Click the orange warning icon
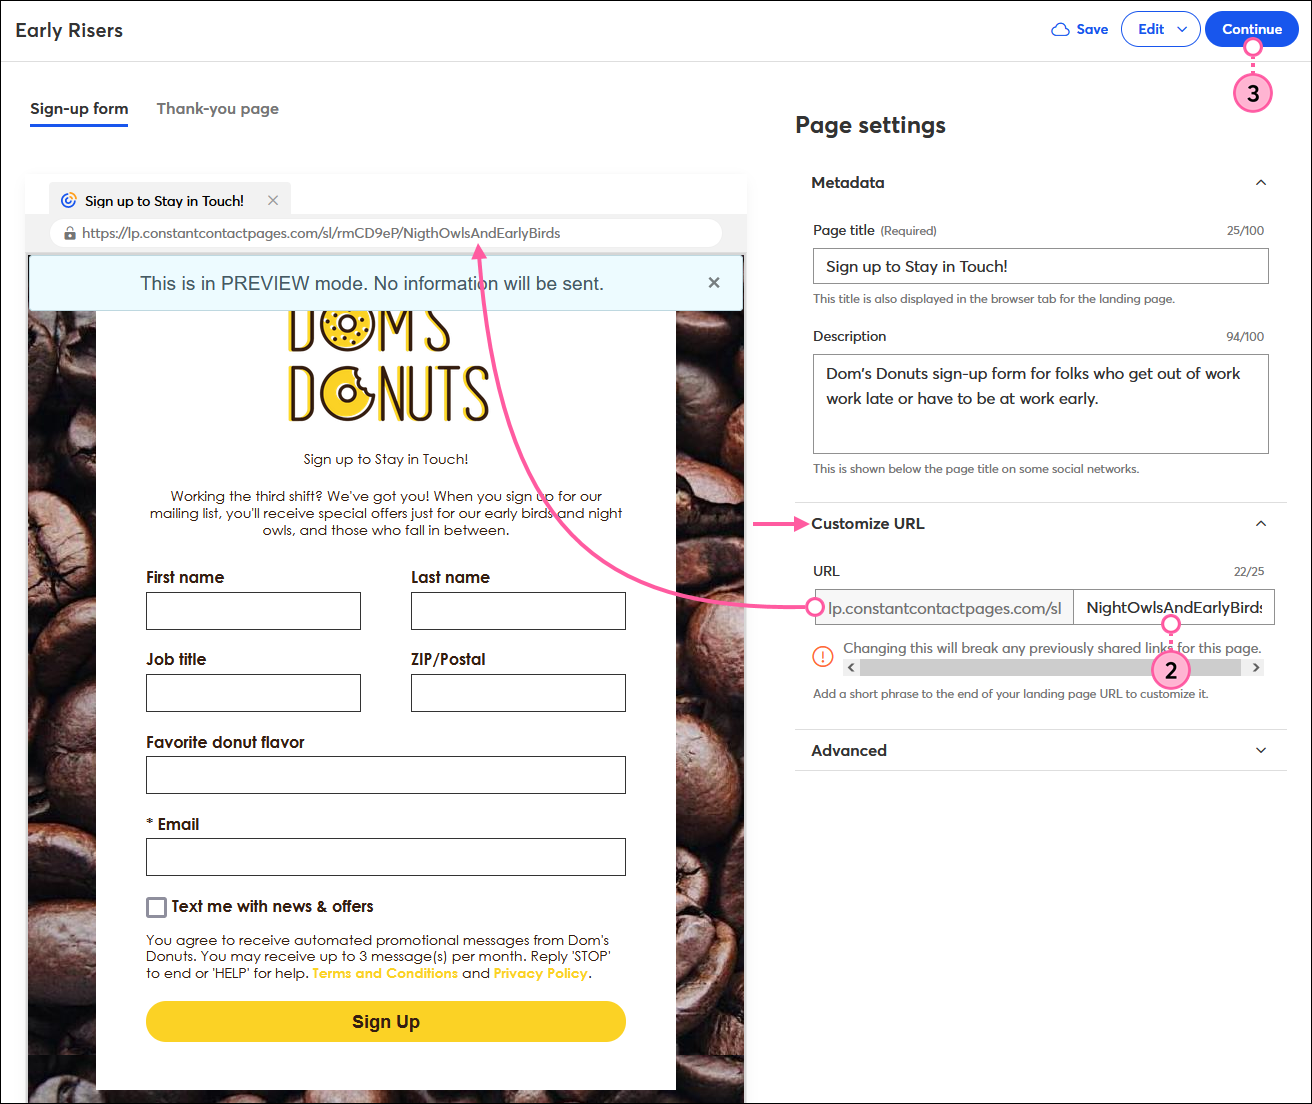The height and width of the screenshot is (1104, 1312). [822, 657]
